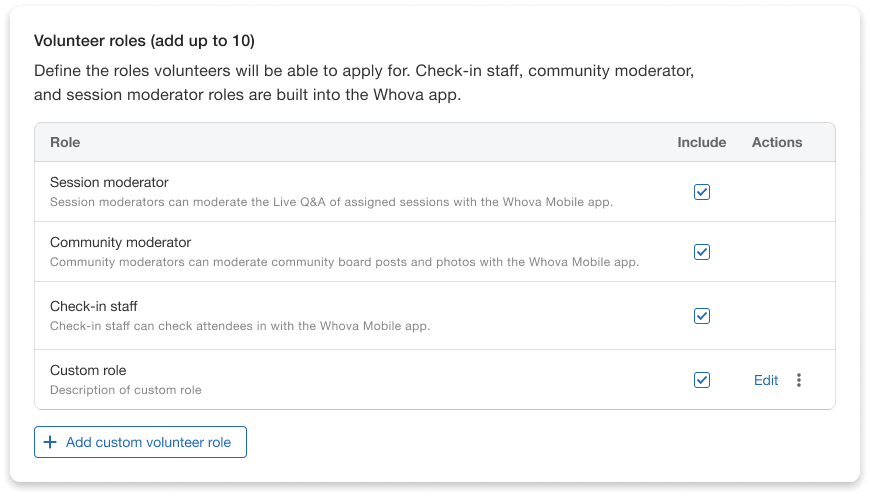This screenshot has width=870, height=496.
Task: Click the plus icon for adding a role
Action: point(50,442)
